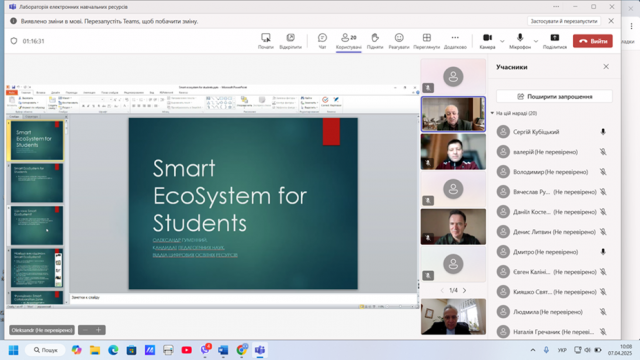Open Copilot from the taskbar
The image size is (640, 360).
coord(76,350)
